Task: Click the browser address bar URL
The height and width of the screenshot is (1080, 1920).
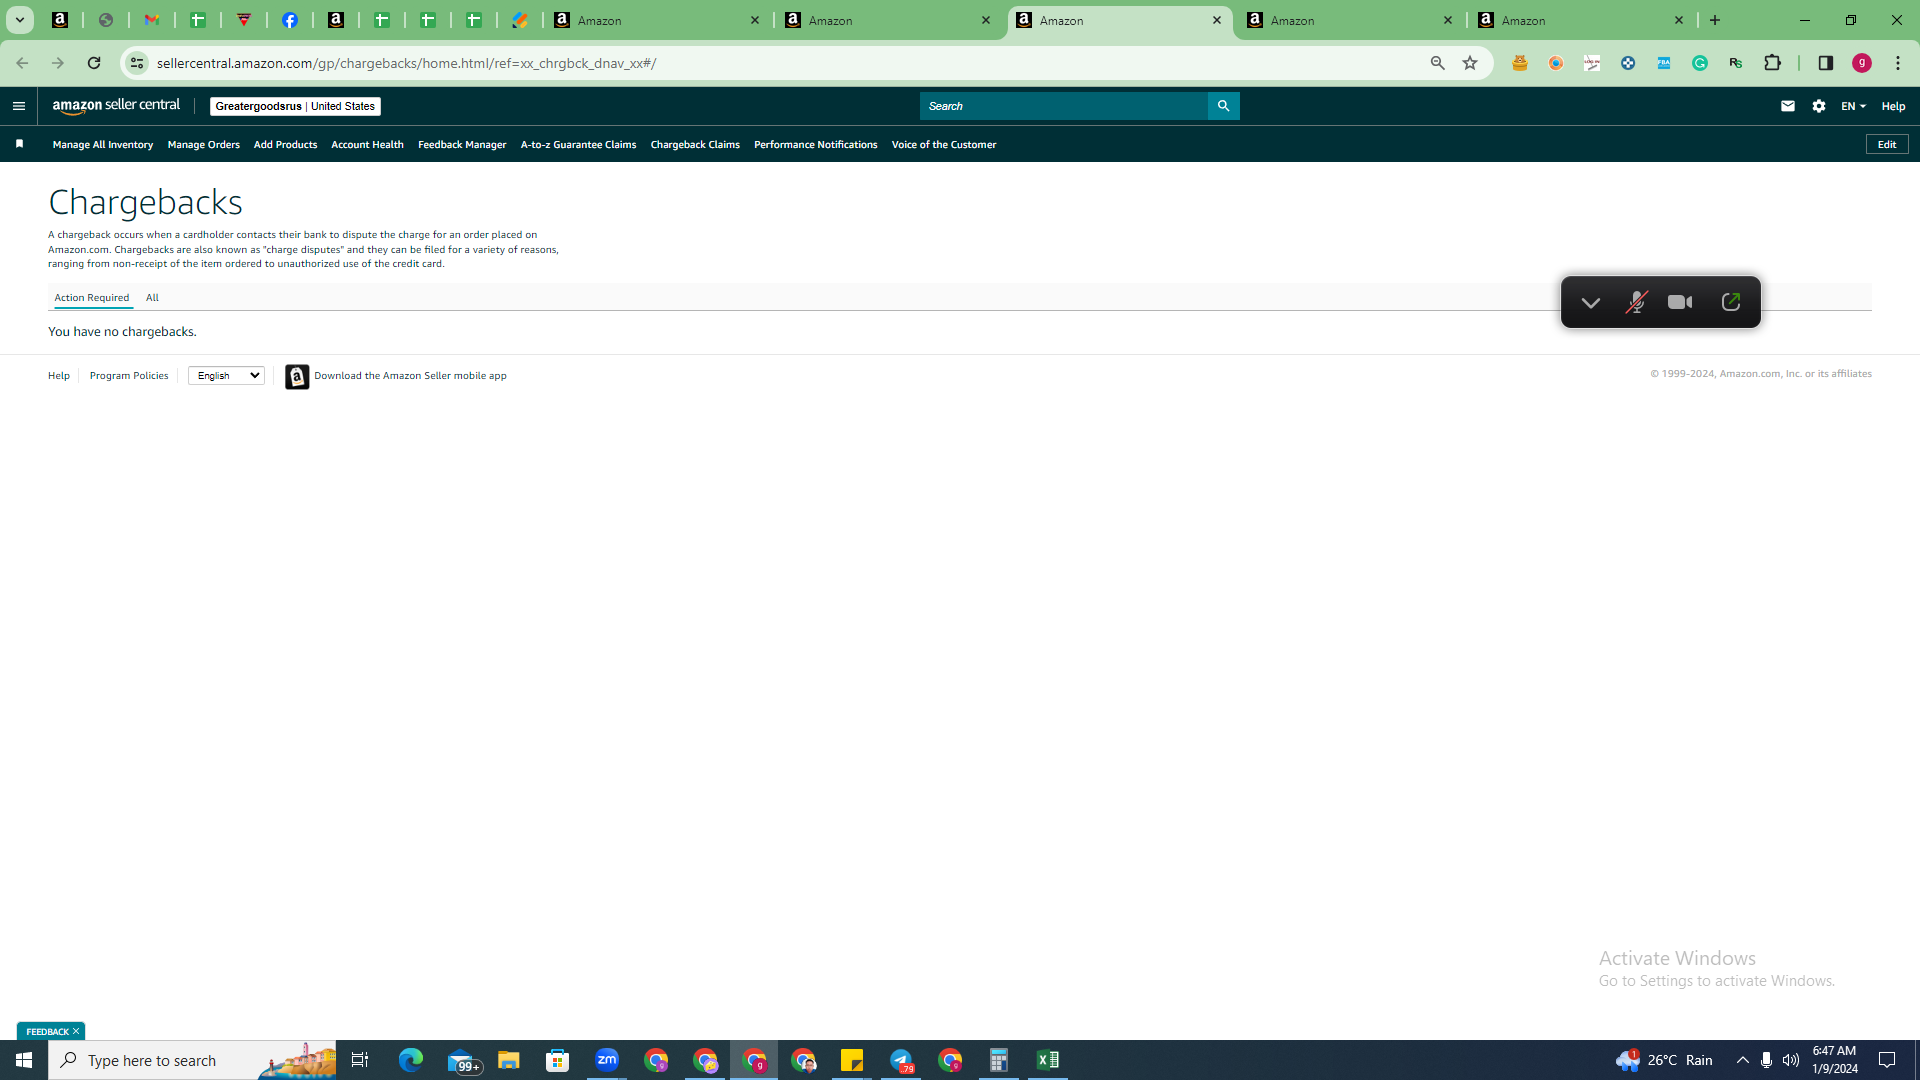Action: tap(406, 63)
